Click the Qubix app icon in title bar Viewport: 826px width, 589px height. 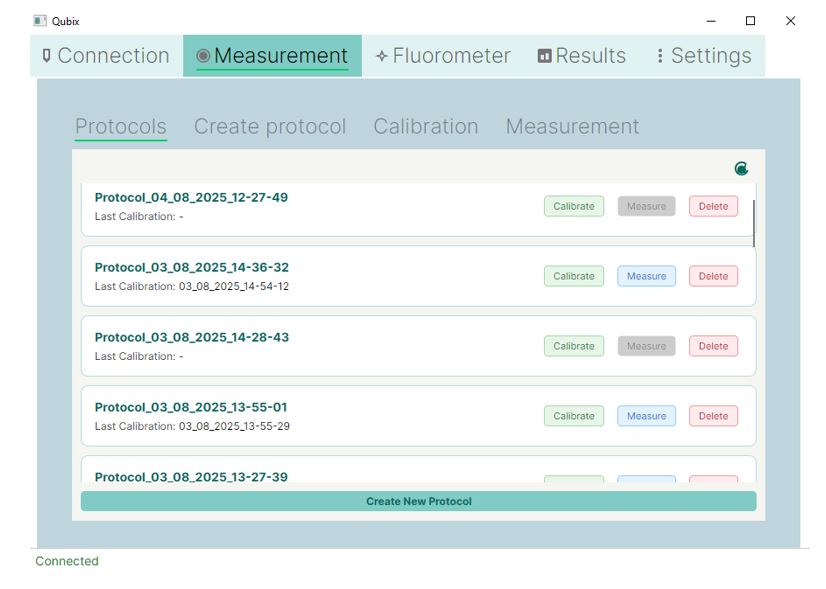pos(40,21)
